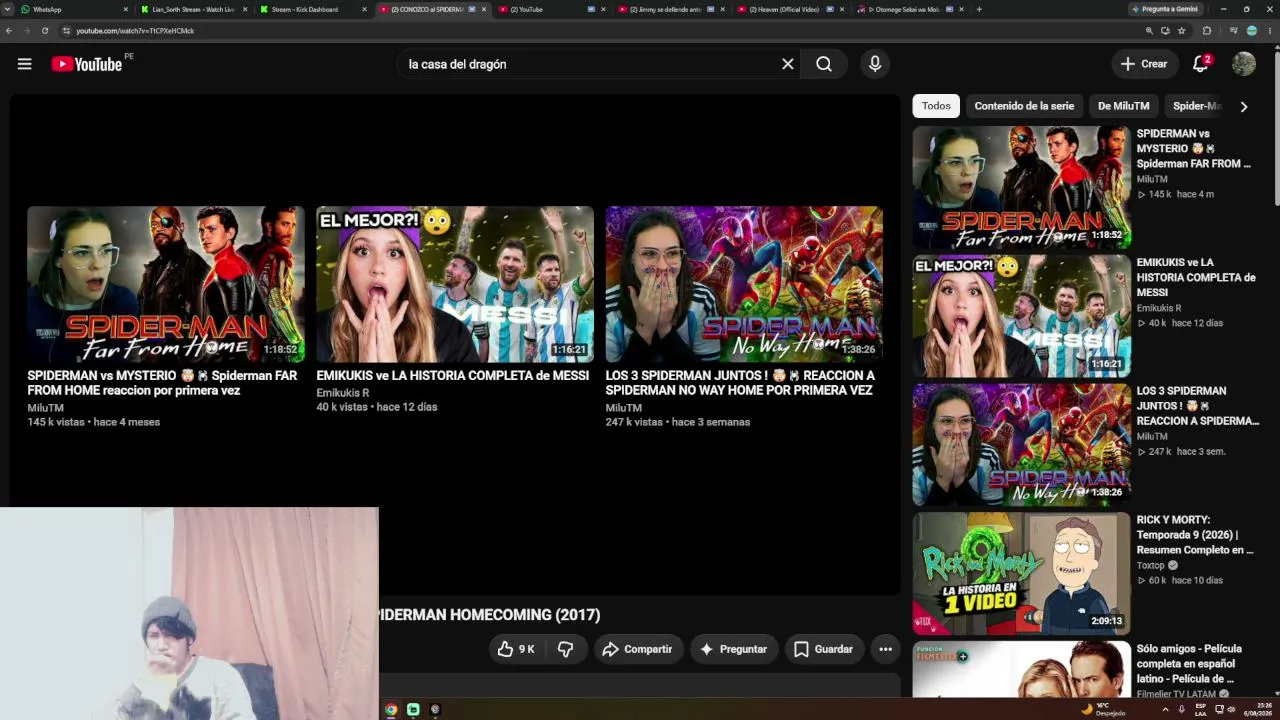Click sidebar channel name 'Toxtop'
The height and width of the screenshot is (720, 1280).
click(1150, 566)
